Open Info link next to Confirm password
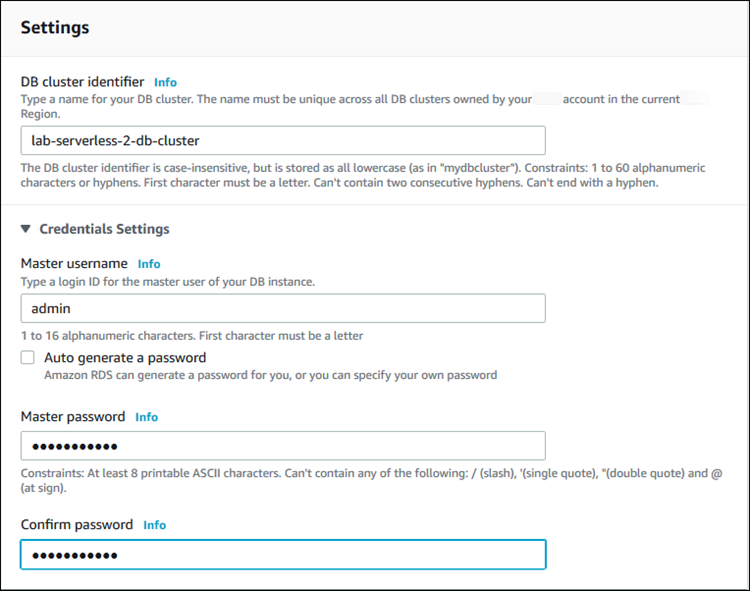 [154, 525]
